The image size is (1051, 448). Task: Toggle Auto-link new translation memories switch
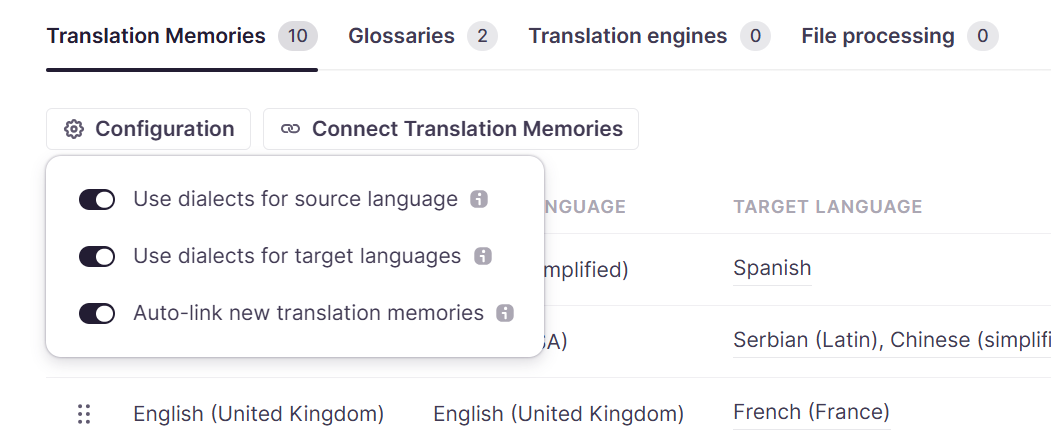(97, 313)
